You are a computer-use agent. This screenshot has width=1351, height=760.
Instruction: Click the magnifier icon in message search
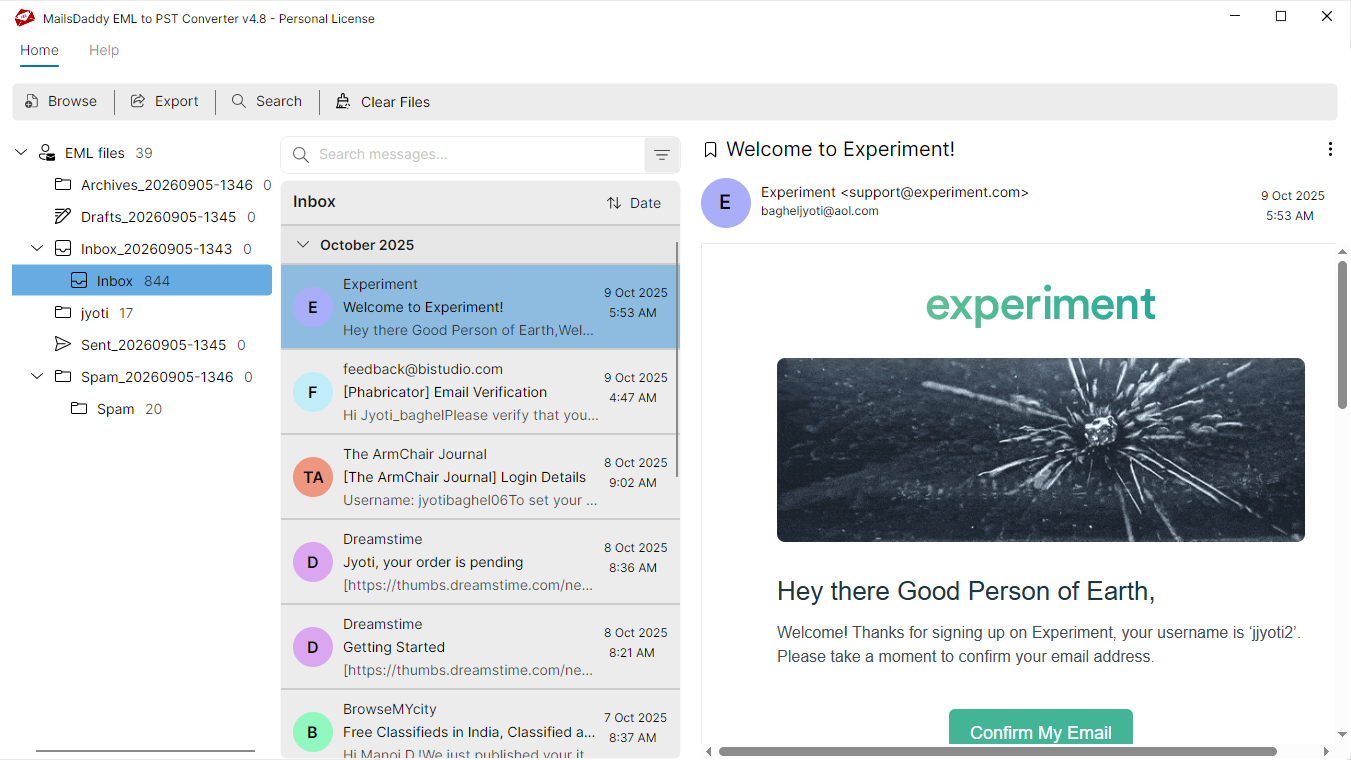(x=301, y=155)
